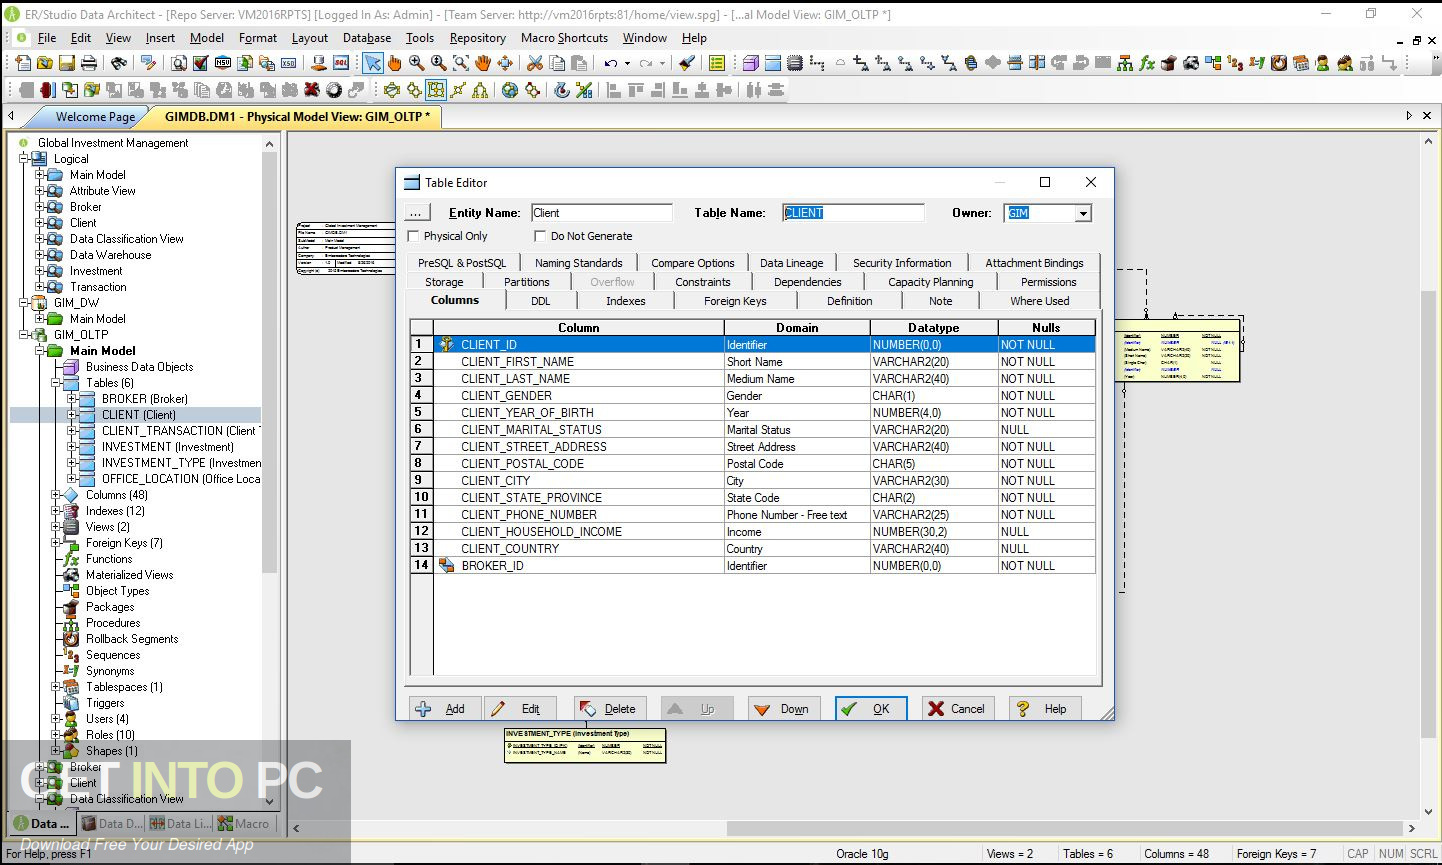The width and height of the screenshot is (1442, 865).
Task: Open the Security Information tab
Action: pyautogui.click(x=902, y=263)
